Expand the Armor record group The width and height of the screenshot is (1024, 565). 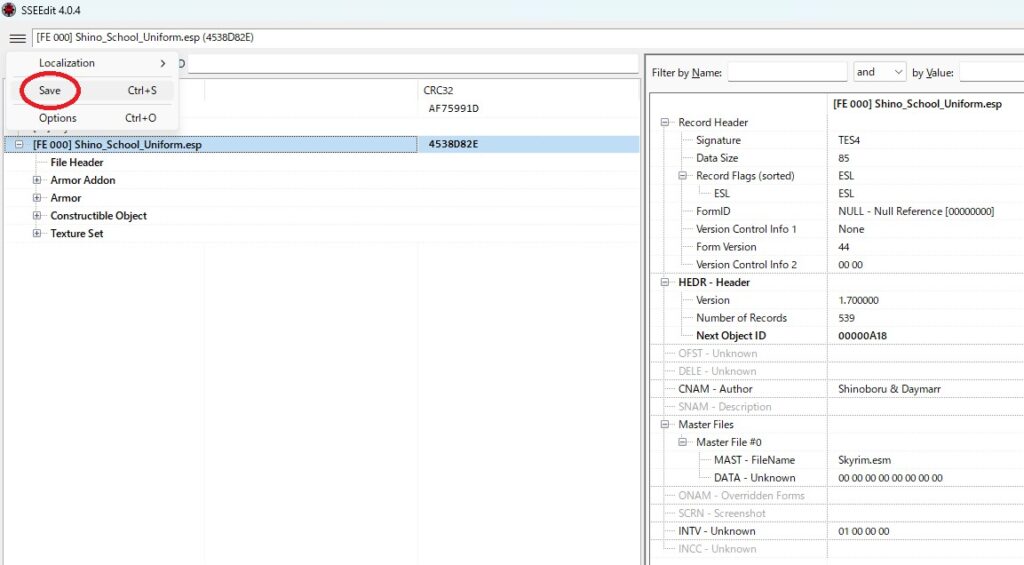point(37,198)
